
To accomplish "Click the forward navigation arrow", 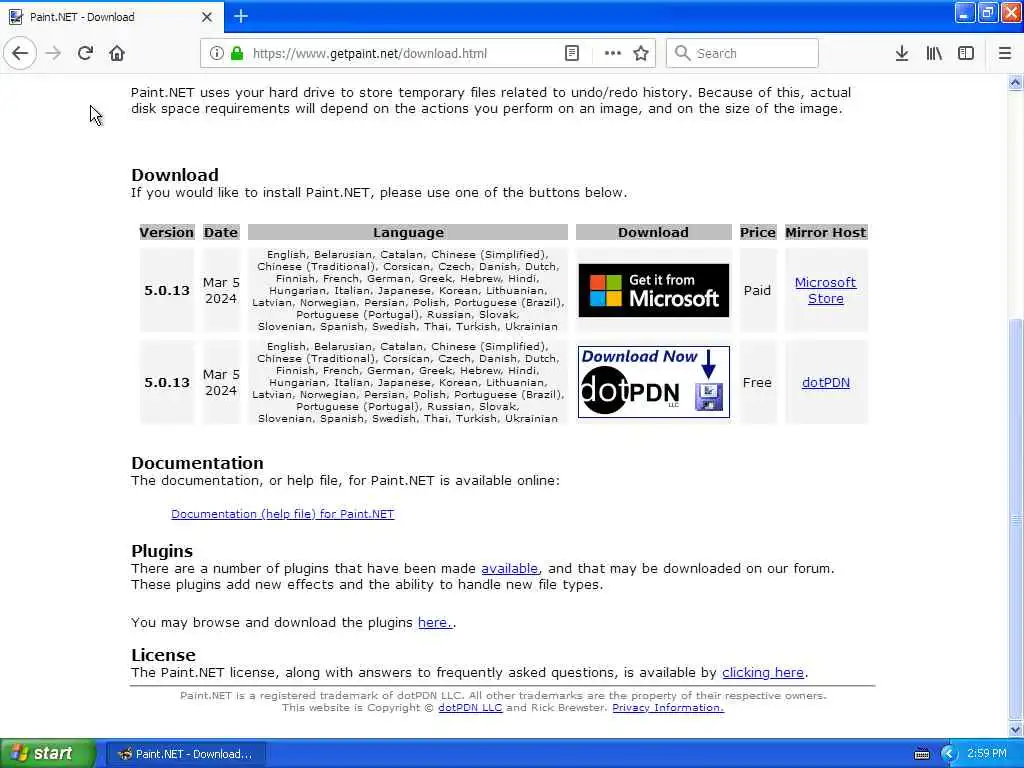I will point(54,53).
